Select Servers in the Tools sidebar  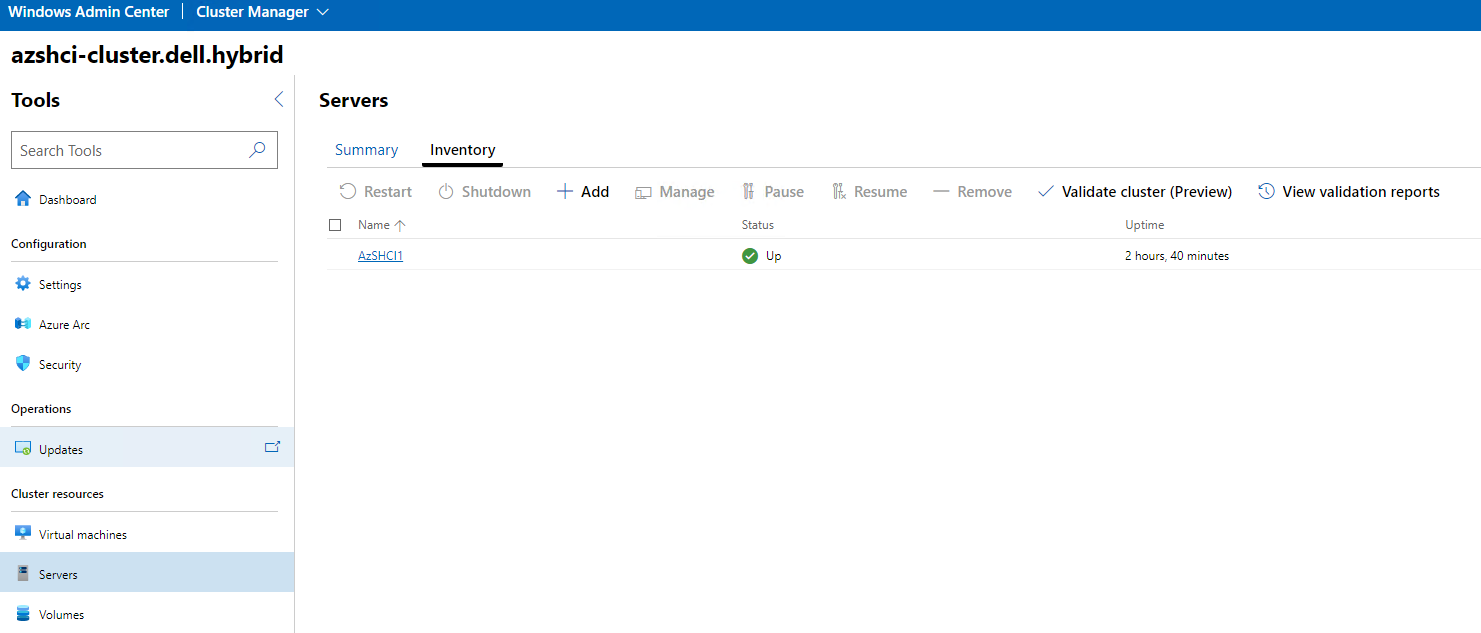(58, 574)
